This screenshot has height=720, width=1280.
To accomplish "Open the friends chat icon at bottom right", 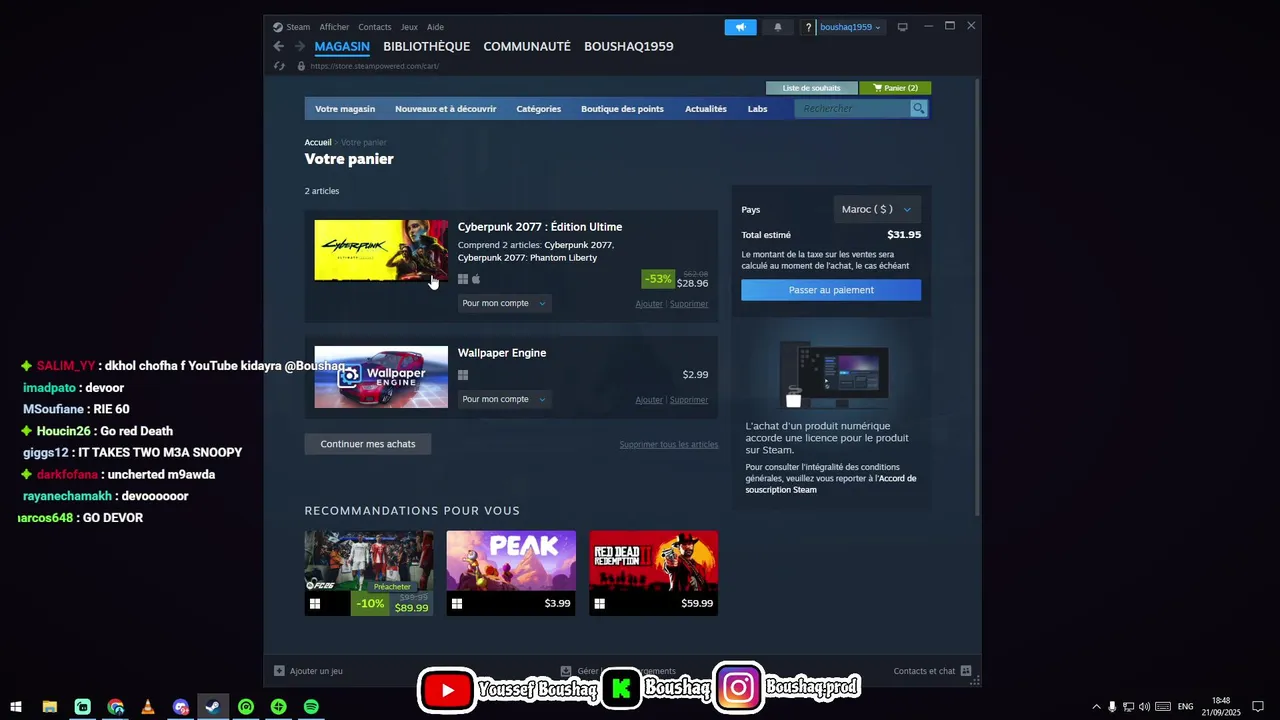I will 966,671.
